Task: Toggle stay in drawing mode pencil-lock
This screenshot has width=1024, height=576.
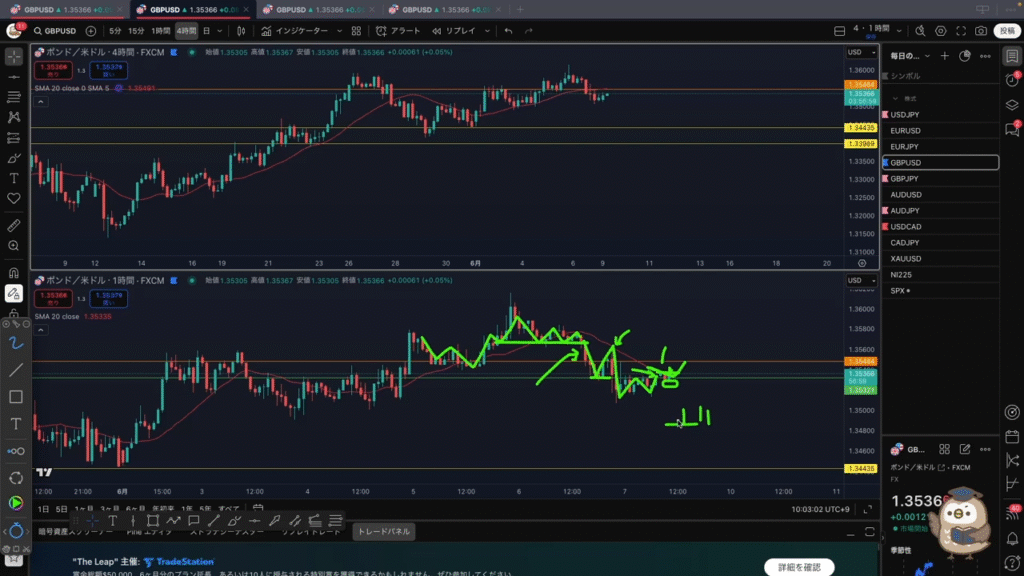Action: click(14, 294)
